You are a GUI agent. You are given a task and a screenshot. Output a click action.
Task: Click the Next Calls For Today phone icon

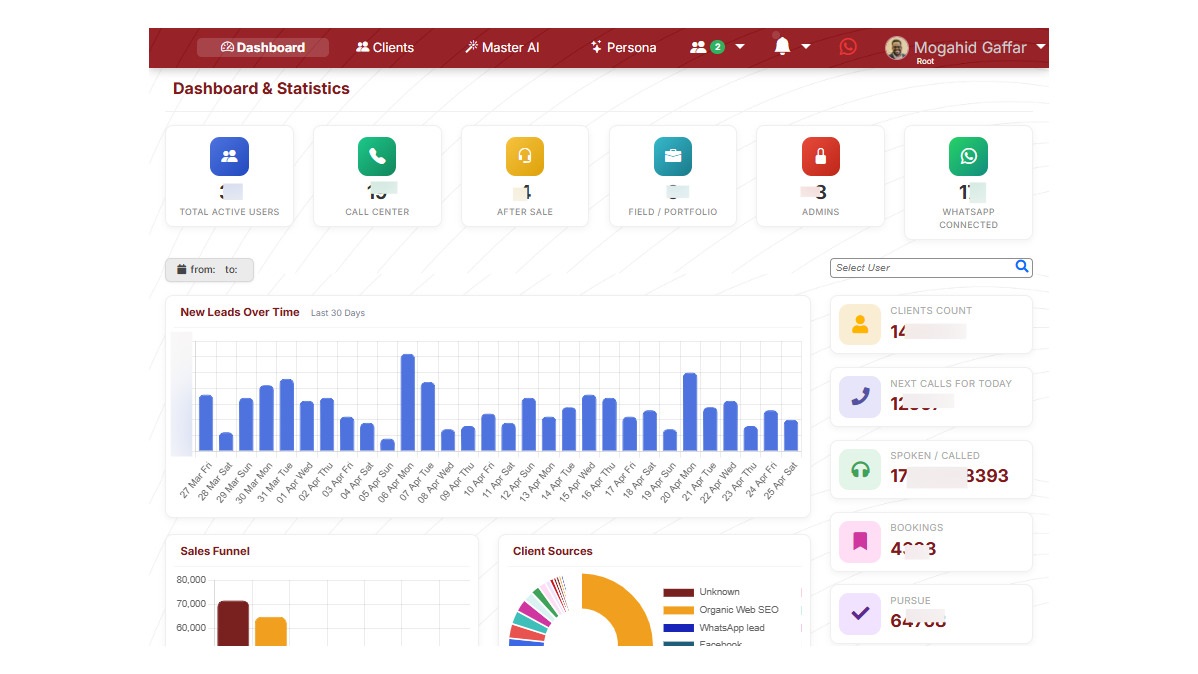860,397
